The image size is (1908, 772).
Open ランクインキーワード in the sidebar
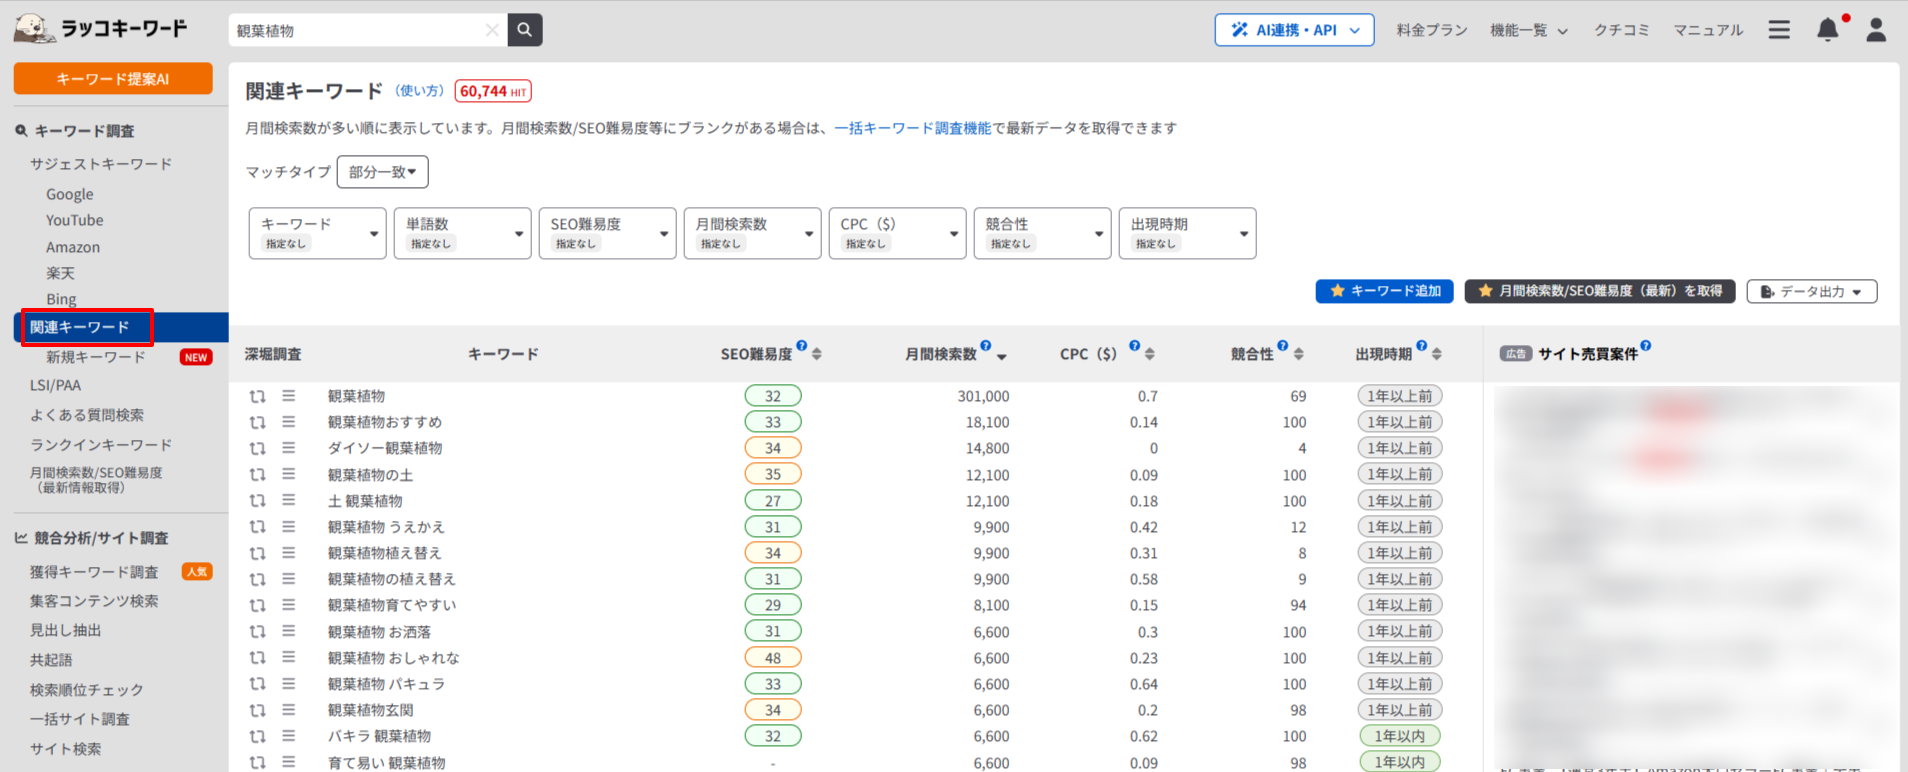point(101,445)
